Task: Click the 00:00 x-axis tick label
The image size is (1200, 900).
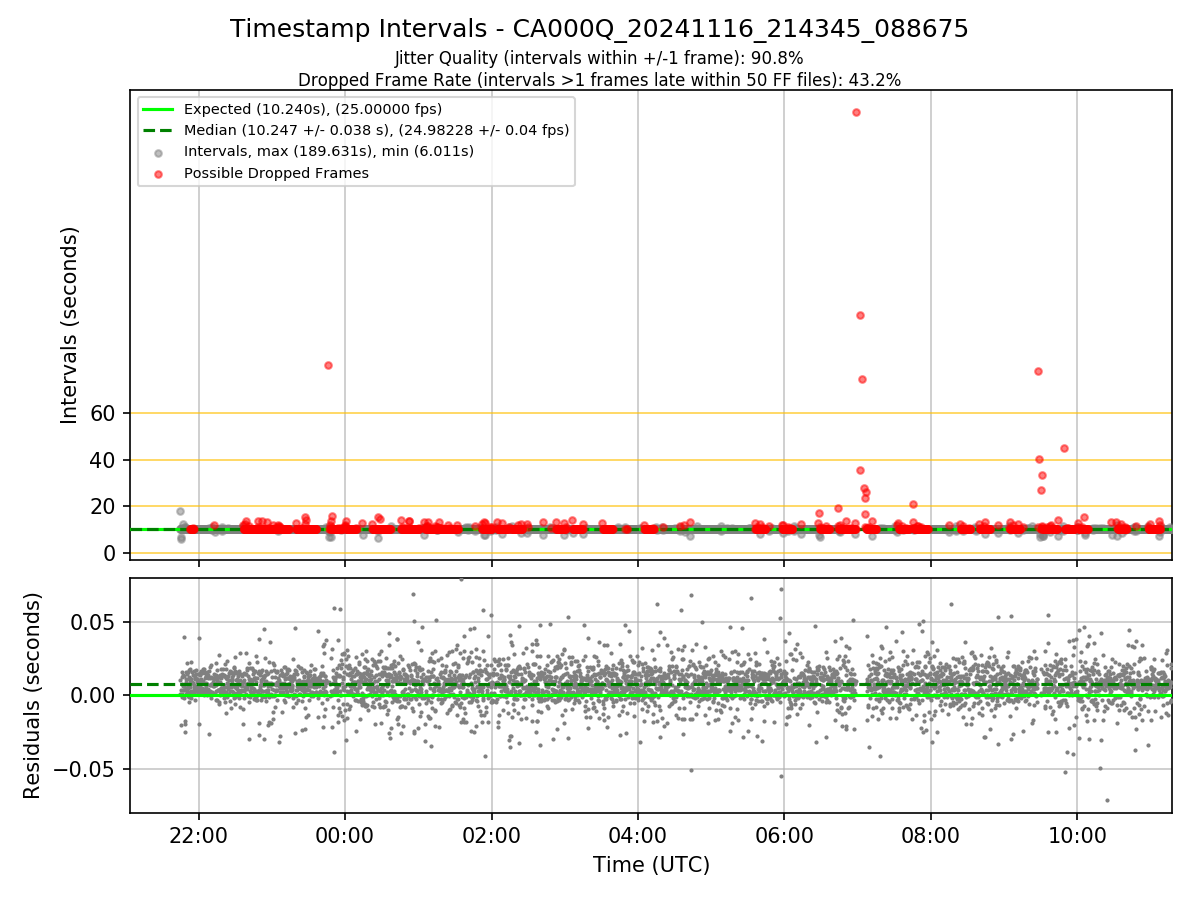Action: pos(345,834)
